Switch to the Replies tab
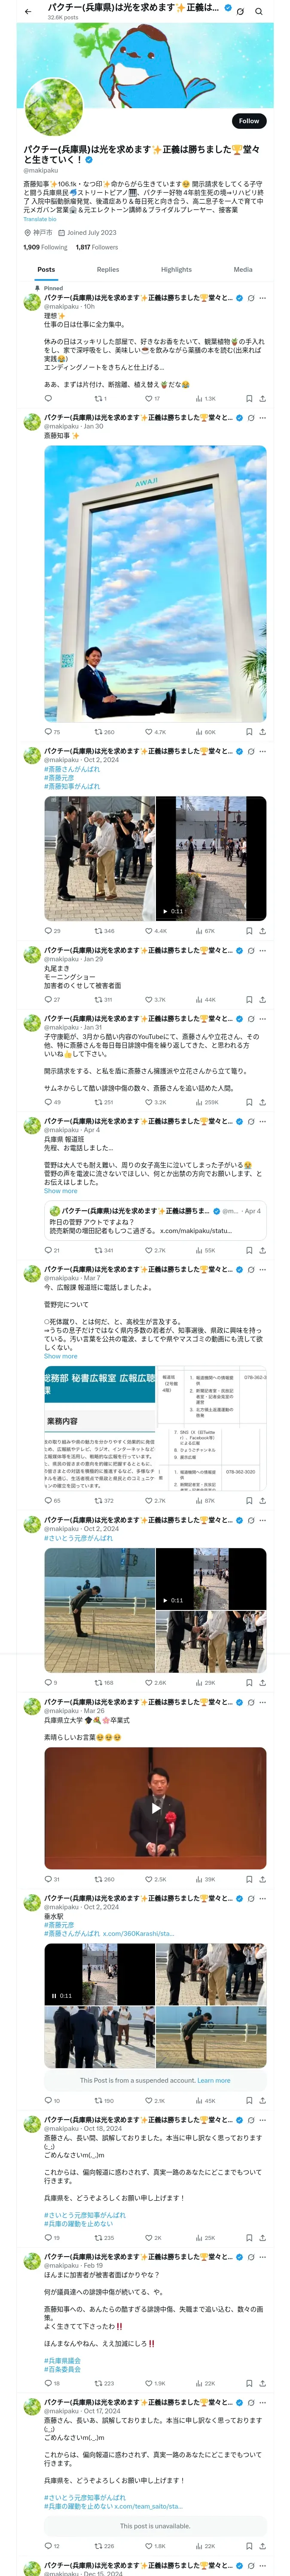This screenshot has width=290, height=2576. point(108,269)
